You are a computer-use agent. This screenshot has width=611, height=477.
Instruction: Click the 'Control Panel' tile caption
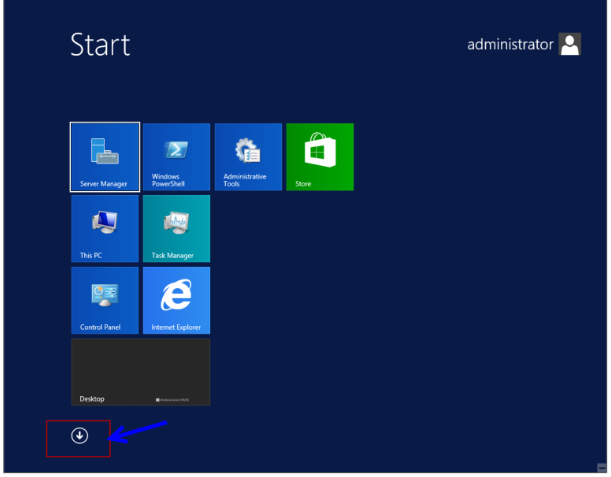click(100, 328)
